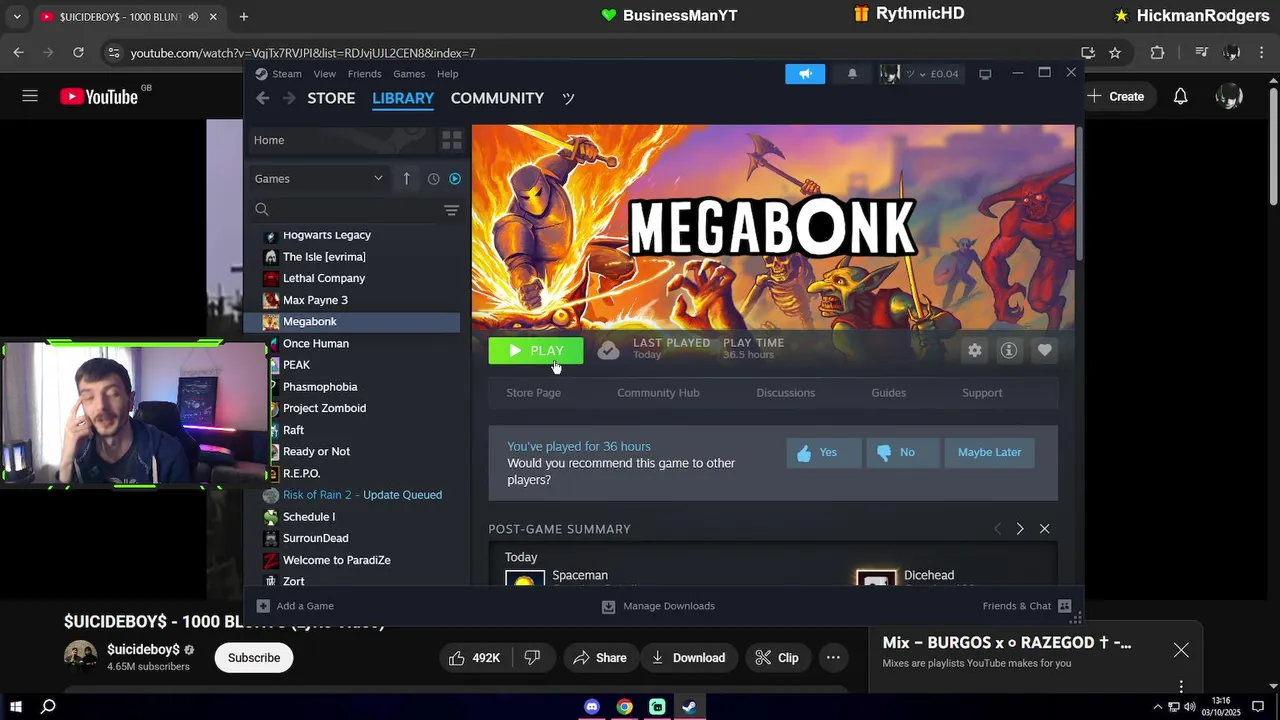
Task: Click No thumbs-down recommendation
Action: (x=903, y=453)
